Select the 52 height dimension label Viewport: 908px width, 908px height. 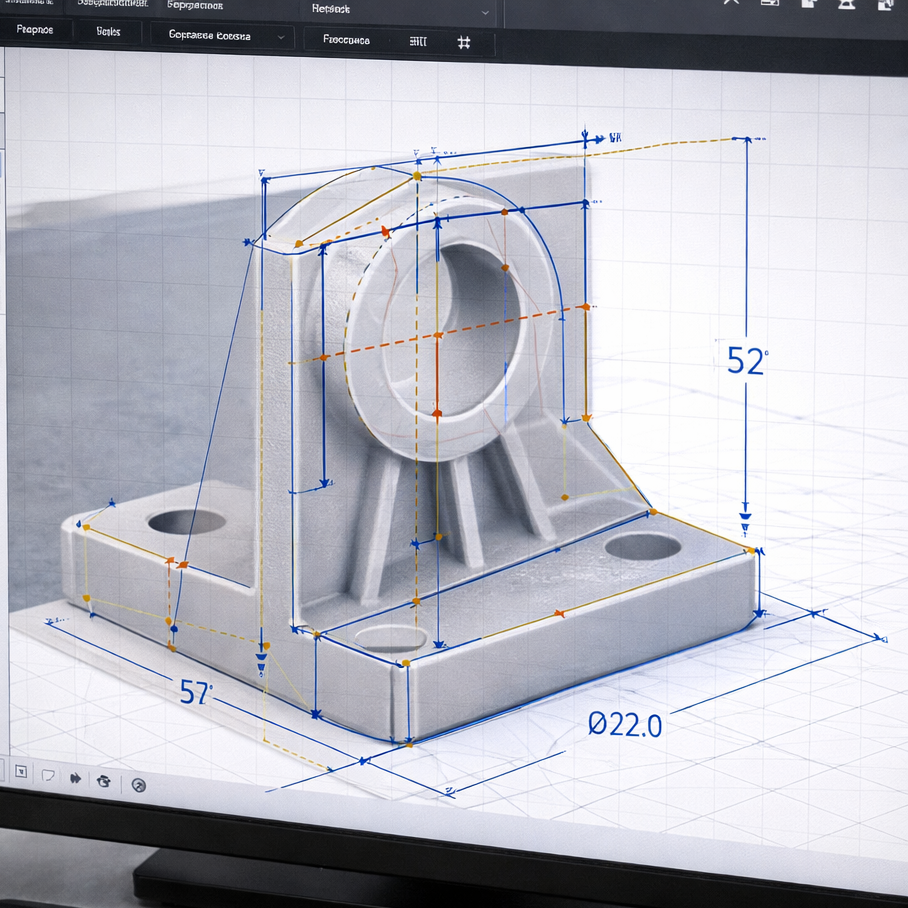click(x=744, y=361)
